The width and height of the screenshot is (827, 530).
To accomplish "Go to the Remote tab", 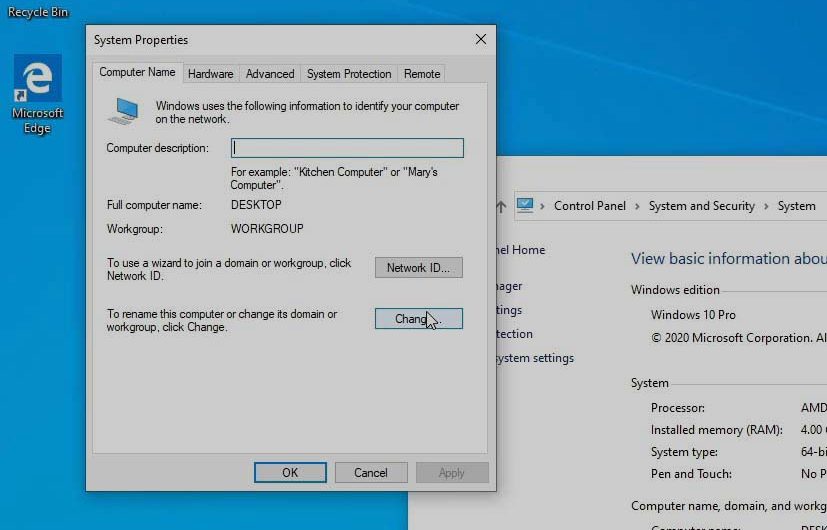I will [422, 74].
